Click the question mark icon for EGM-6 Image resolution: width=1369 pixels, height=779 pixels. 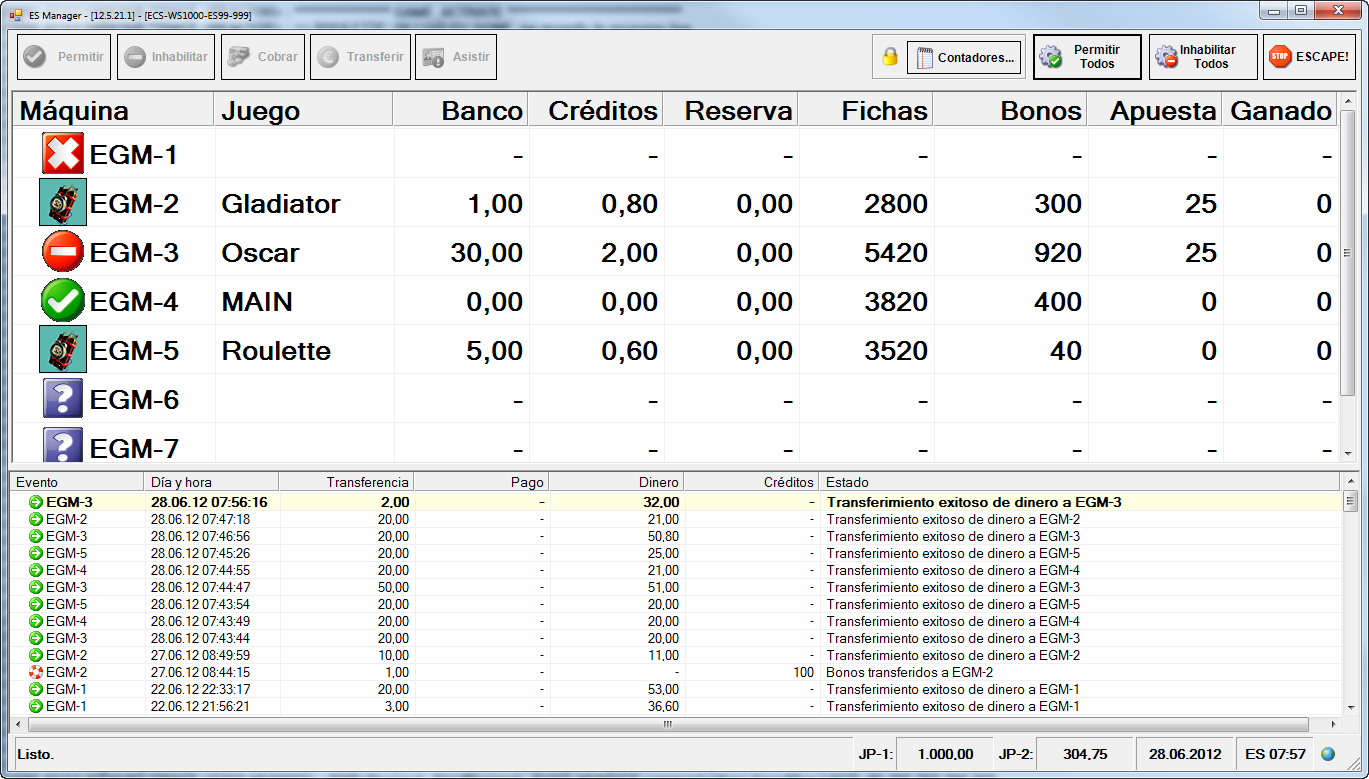point(63,399)
